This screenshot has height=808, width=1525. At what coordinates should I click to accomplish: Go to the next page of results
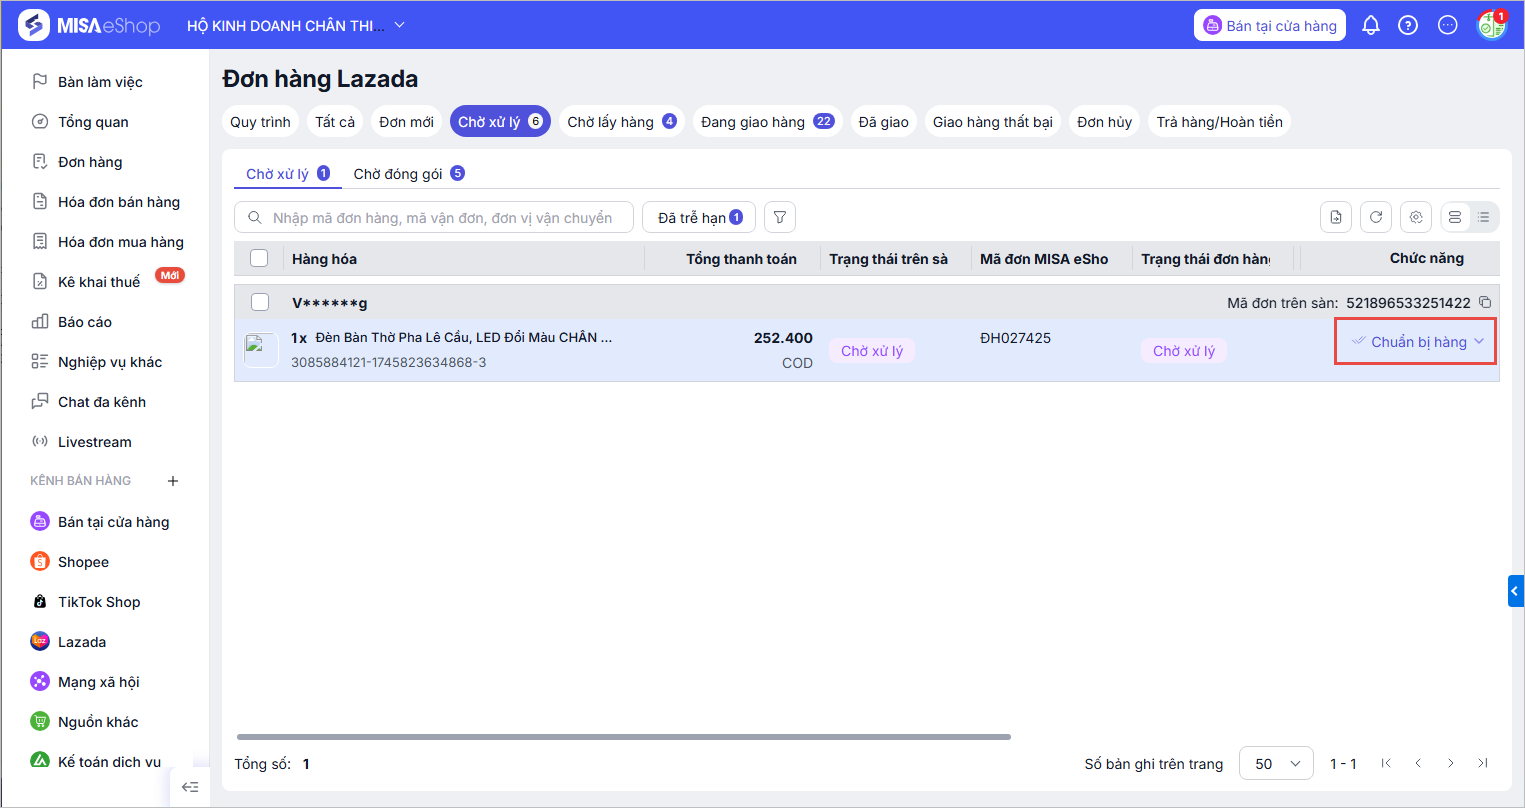(x=1450, y=763)
